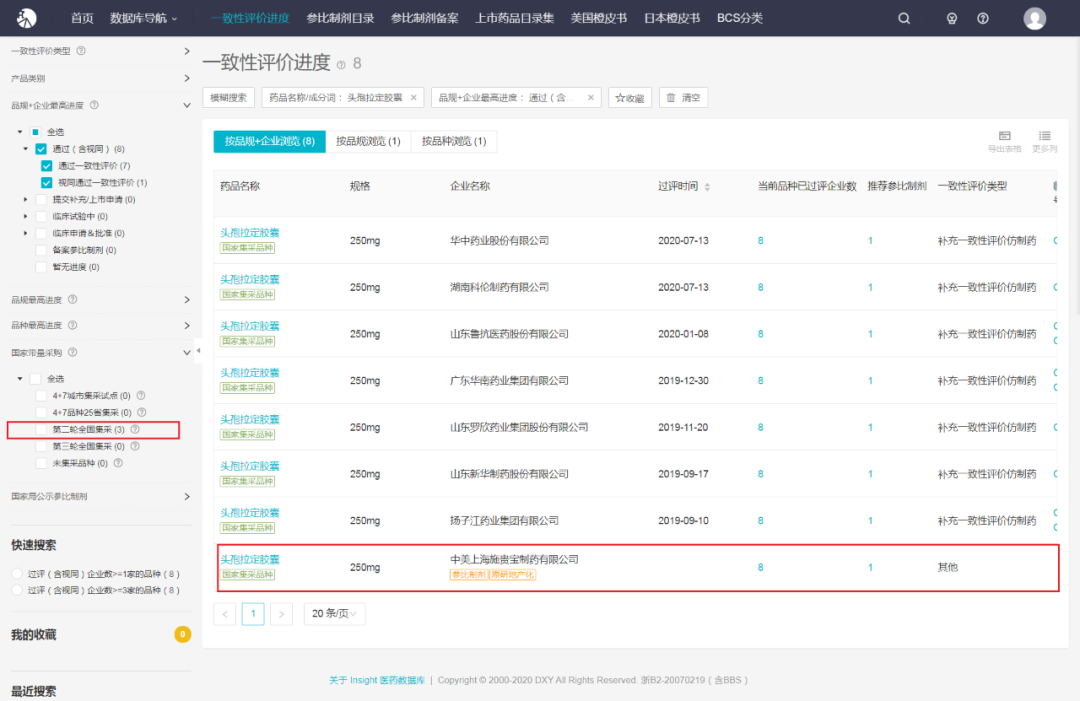Image resolution: width=1080 pixels, height=701 pixels.
Task: Open the search magnifier icon in the header
Action: click(904, 19)
